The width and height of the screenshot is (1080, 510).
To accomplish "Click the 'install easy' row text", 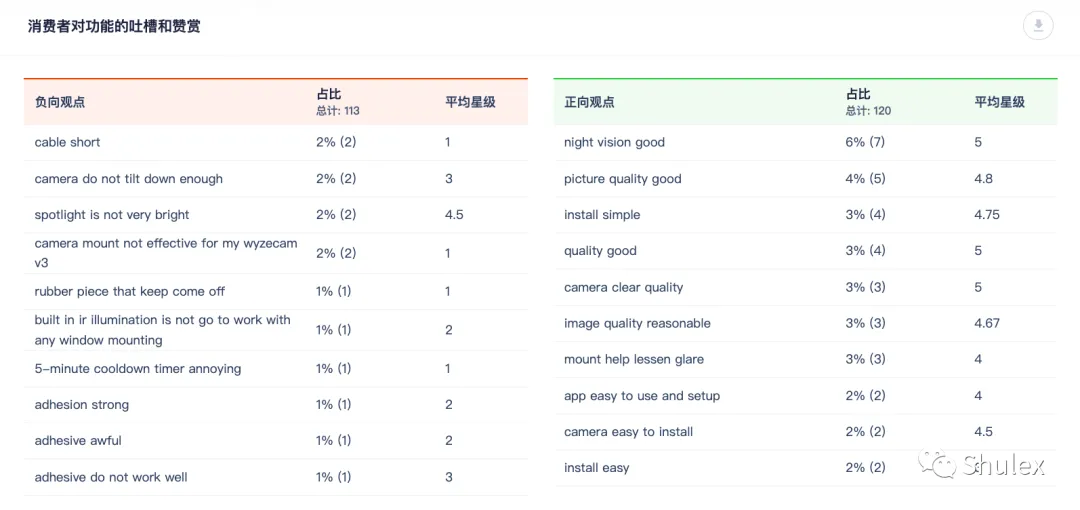I will coord(596,468).
